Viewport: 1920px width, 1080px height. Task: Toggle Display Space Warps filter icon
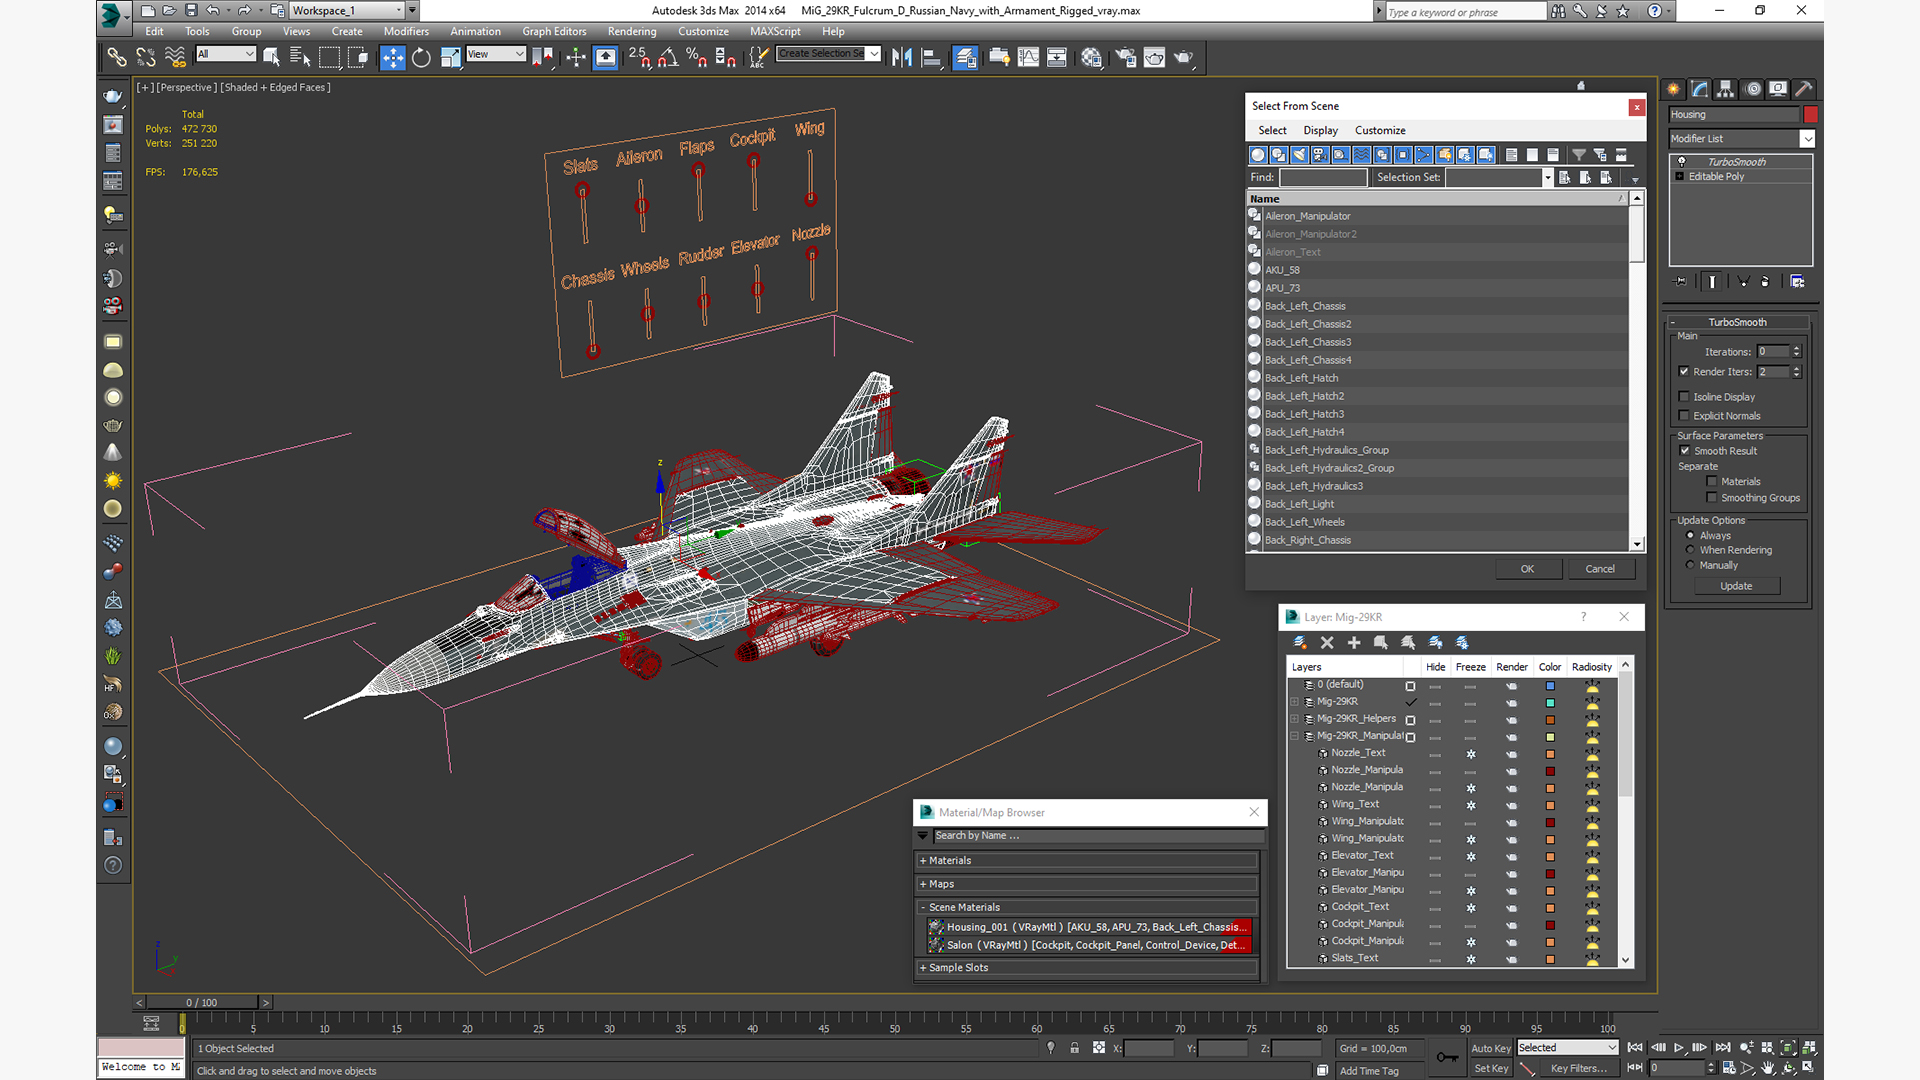point(1362,154)
